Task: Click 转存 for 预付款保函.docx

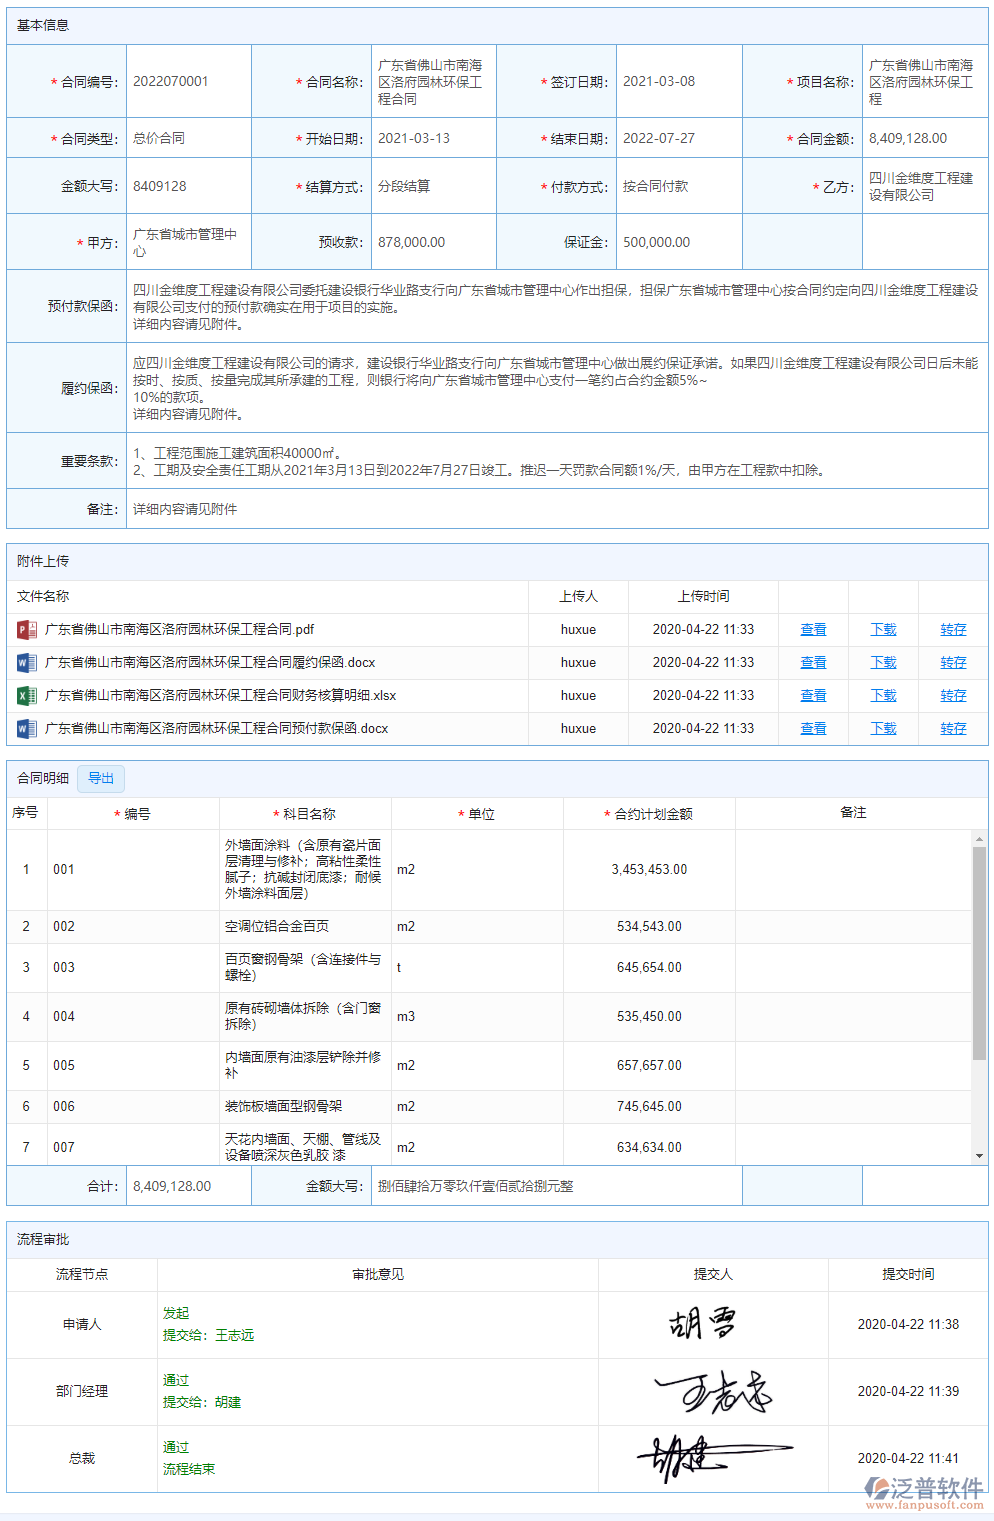Action: (x=953, y=729)
